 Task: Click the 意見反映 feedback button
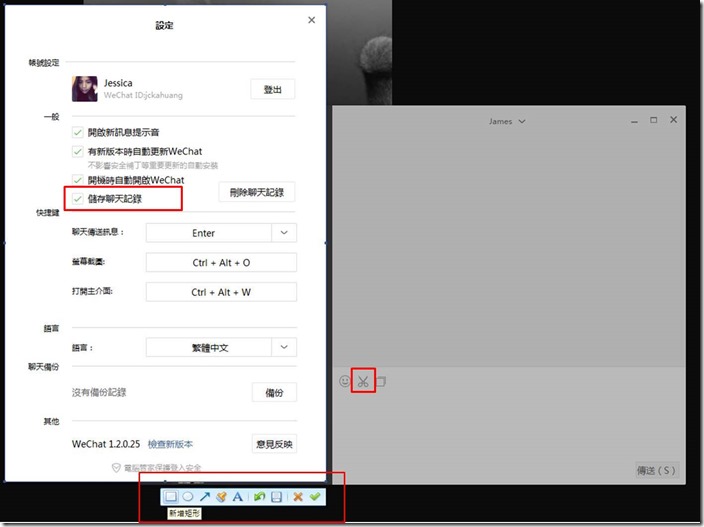[274, 444]
